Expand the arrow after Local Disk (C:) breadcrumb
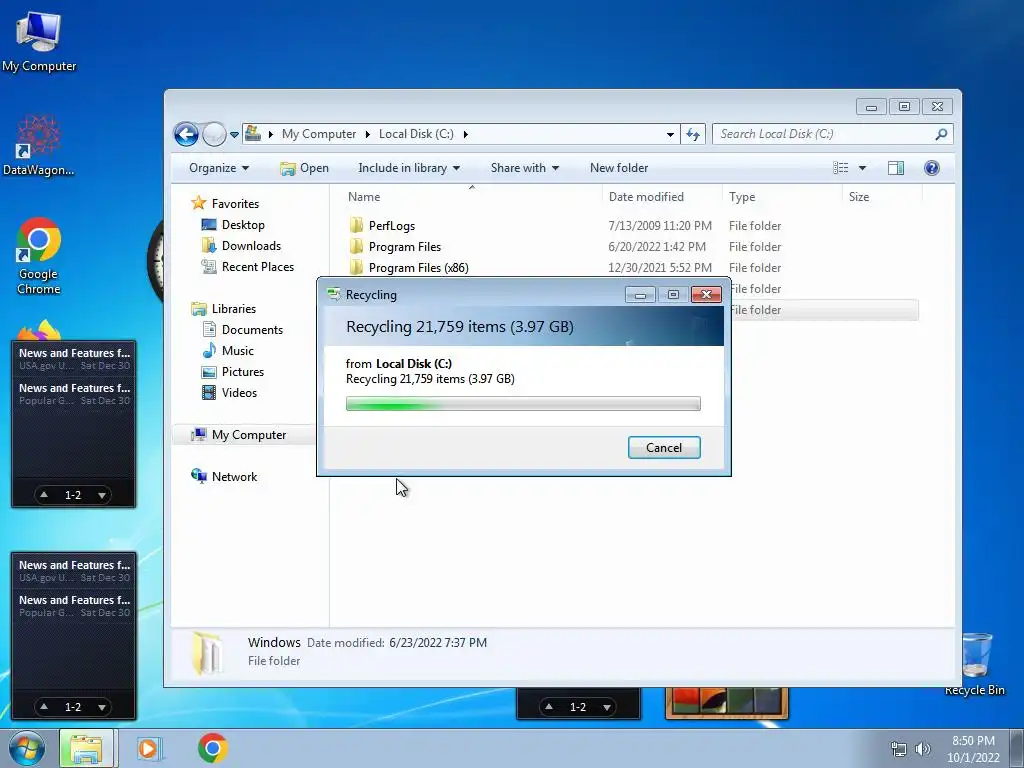This screenshot has width=1024, height=768. [466, 135]
